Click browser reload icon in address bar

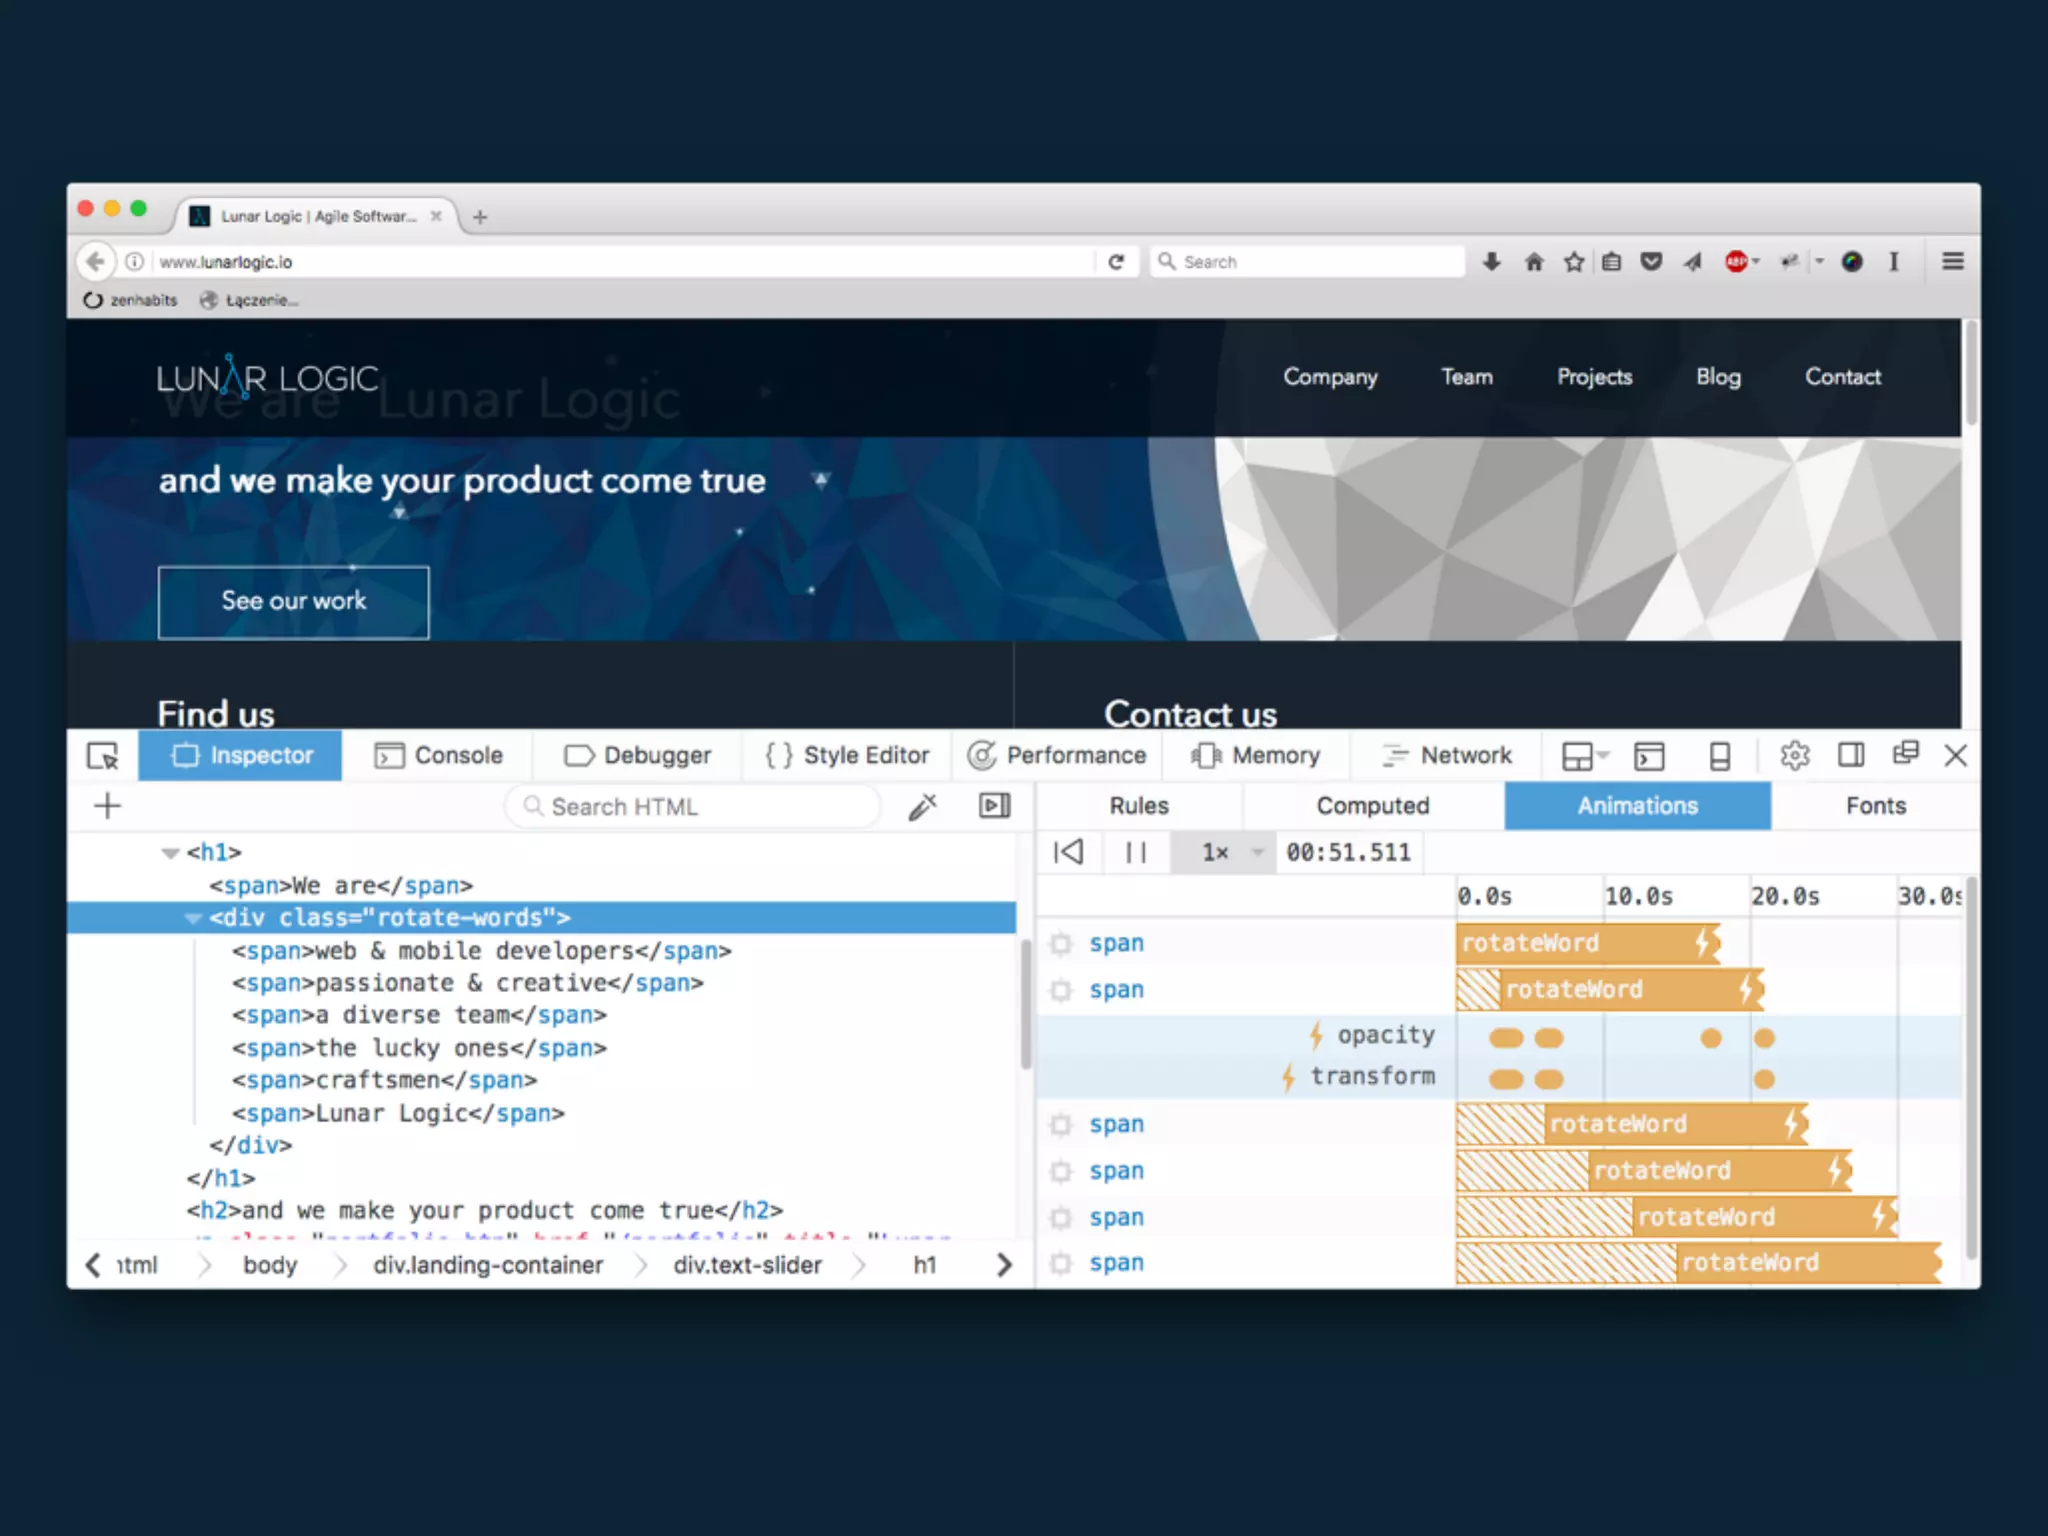tap(1116, 262)
